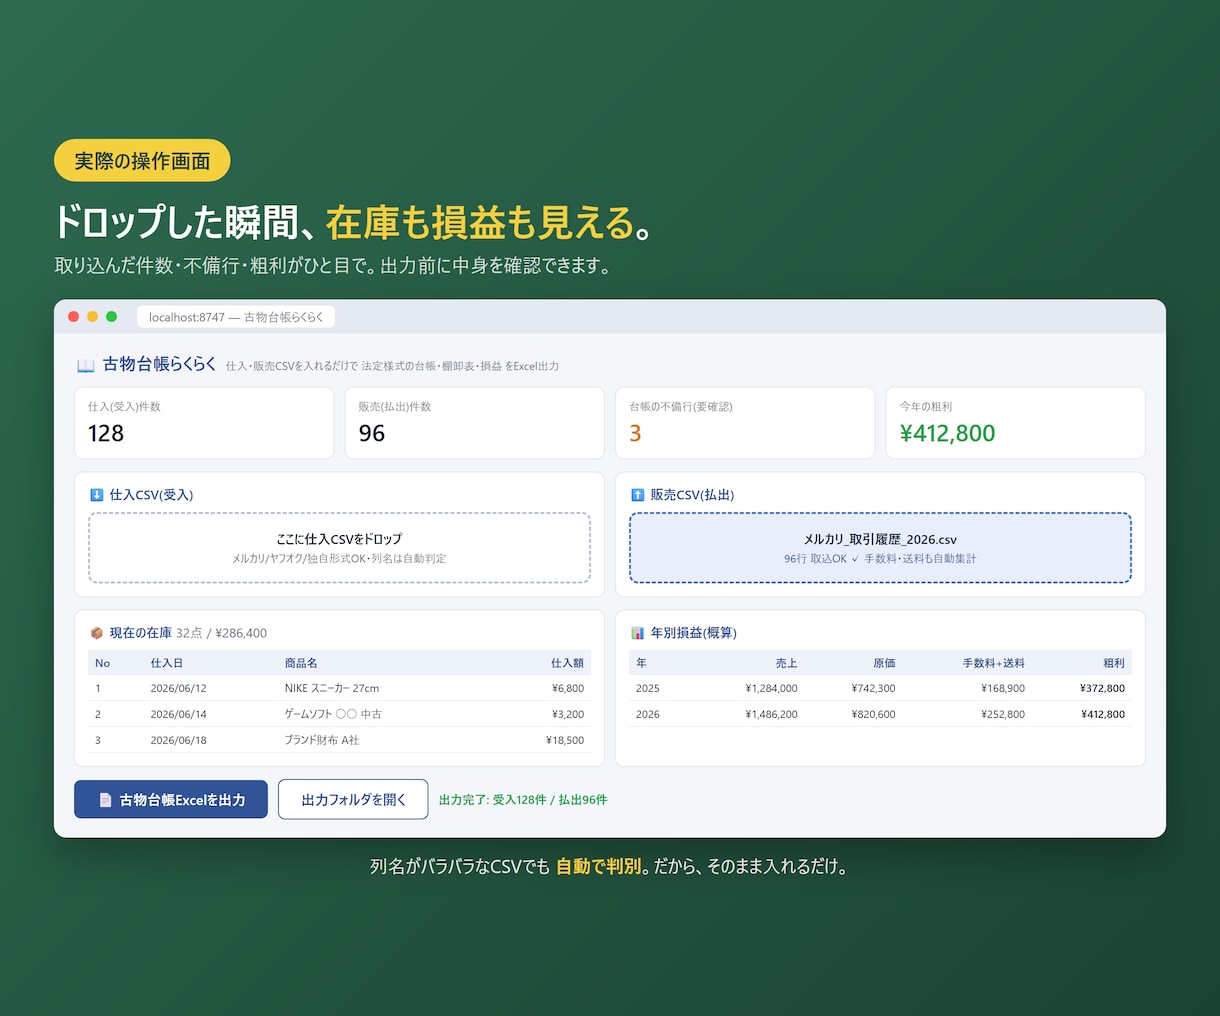
Task: Click the red close window dot
Action: (73, 317)
